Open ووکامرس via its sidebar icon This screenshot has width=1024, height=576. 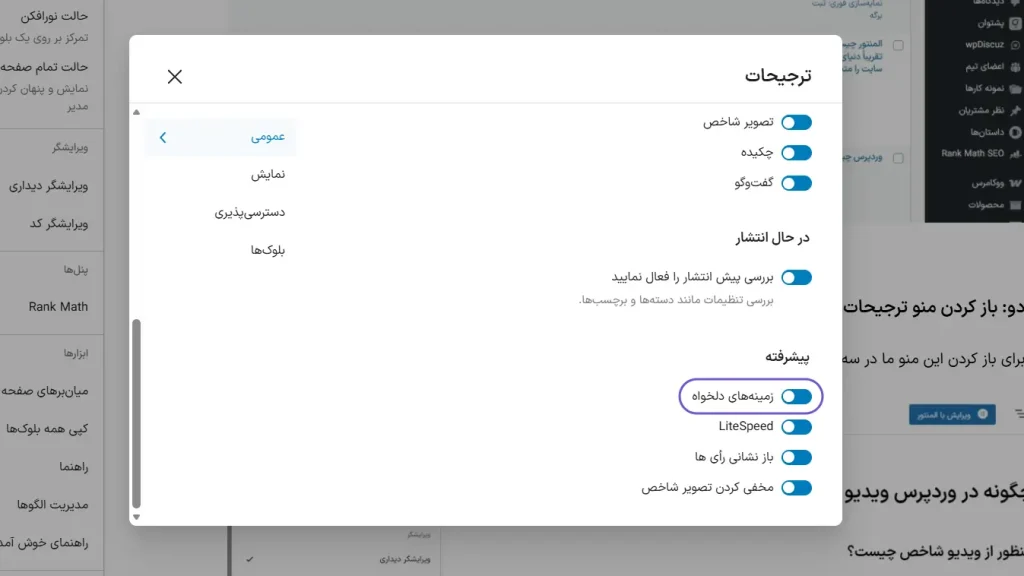1016,184
